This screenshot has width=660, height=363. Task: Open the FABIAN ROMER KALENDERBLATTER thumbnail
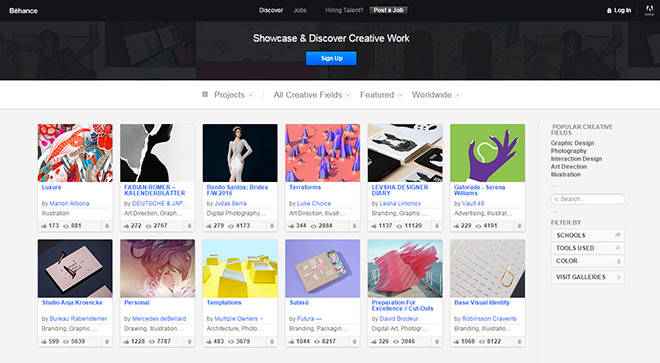pyautogui.click(x=157, y=153)
